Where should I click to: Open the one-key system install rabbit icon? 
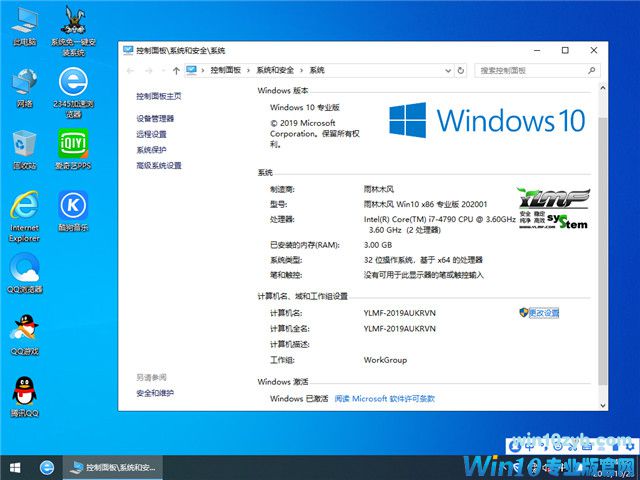(x=73, y=31)
